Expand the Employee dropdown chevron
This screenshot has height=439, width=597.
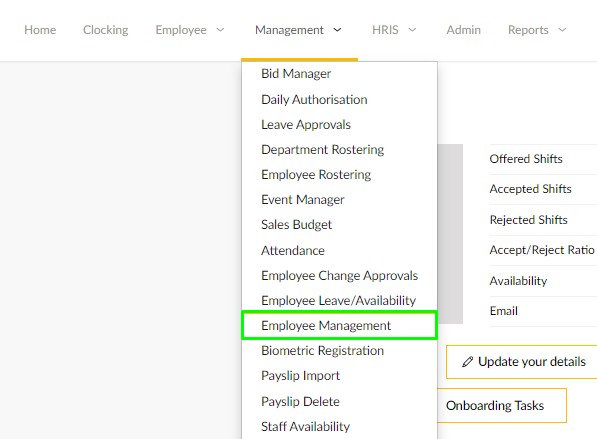click(x=220, y=30)
